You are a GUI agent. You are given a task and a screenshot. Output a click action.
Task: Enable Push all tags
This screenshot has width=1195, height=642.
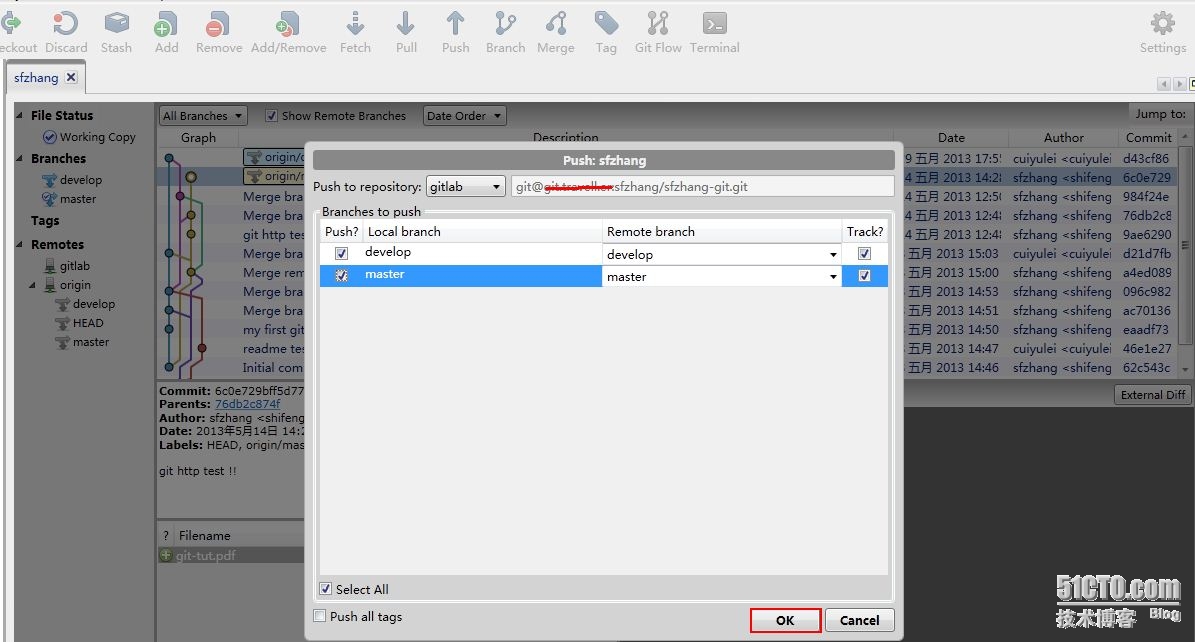click(x=320, y=616)
